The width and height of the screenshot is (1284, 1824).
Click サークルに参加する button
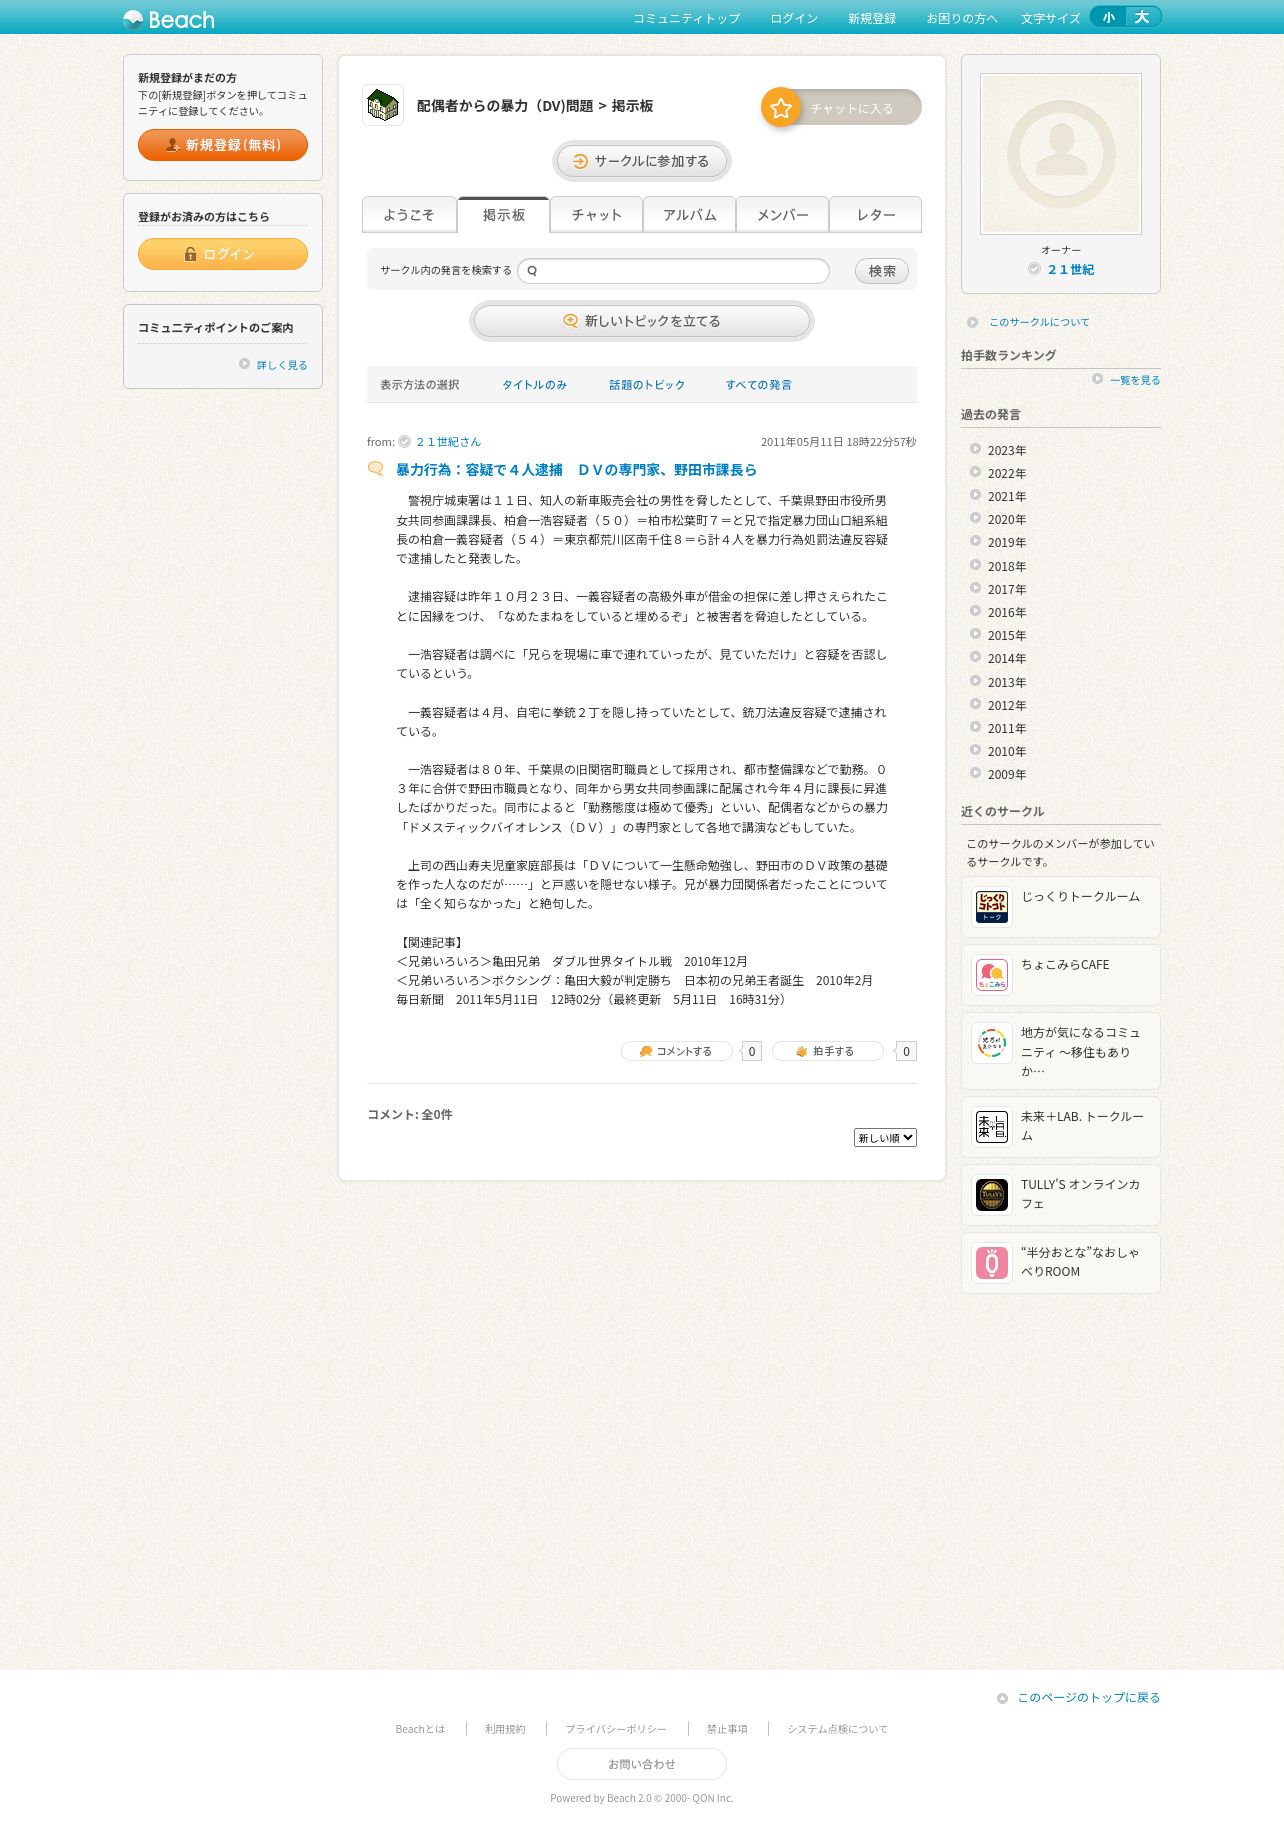[x=642, y=161]
